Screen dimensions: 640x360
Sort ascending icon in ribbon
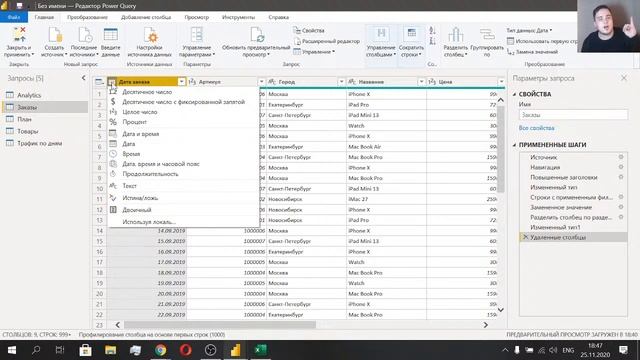click(432, 31)
